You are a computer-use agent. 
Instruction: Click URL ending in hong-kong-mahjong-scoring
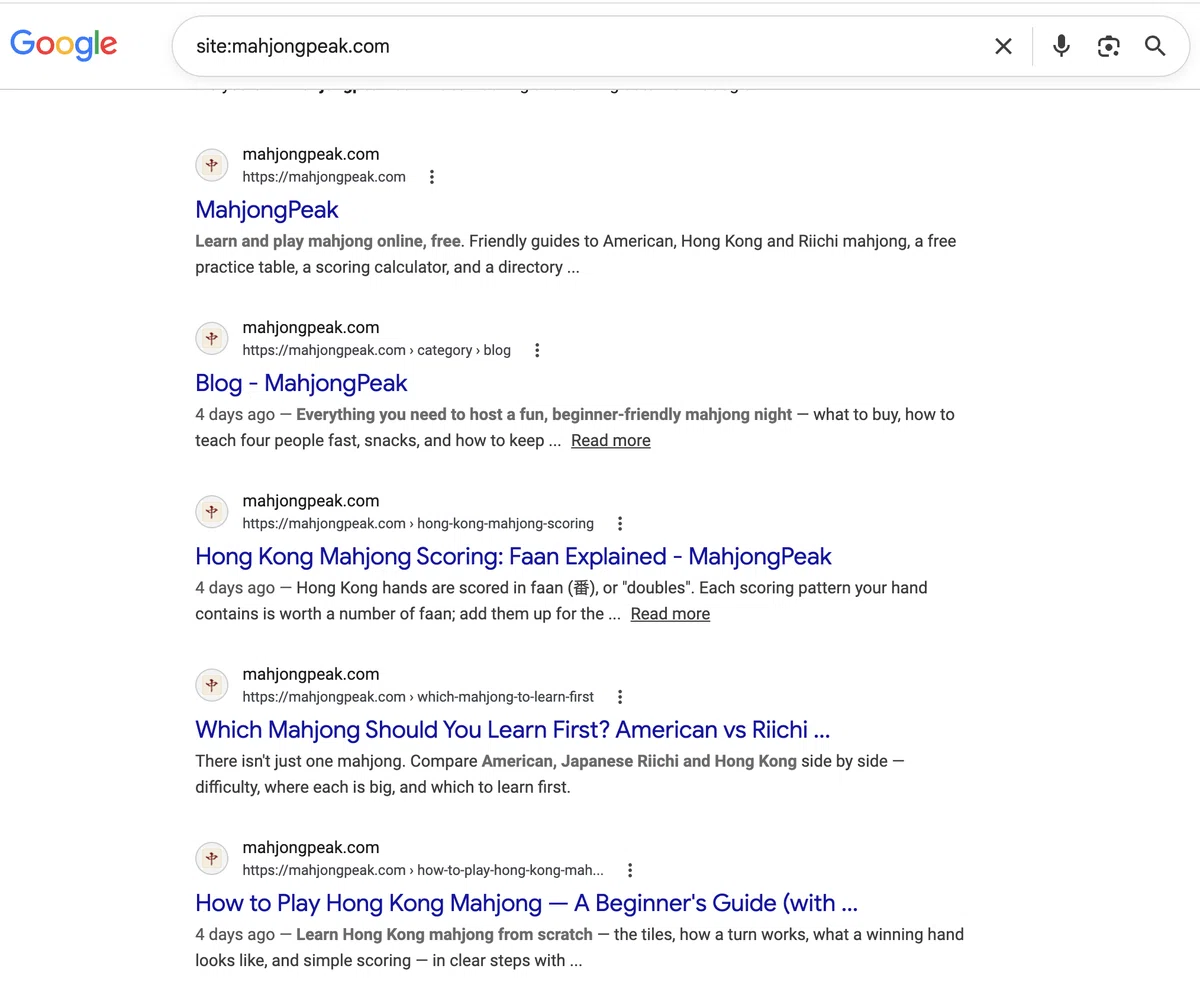point(418,523)
